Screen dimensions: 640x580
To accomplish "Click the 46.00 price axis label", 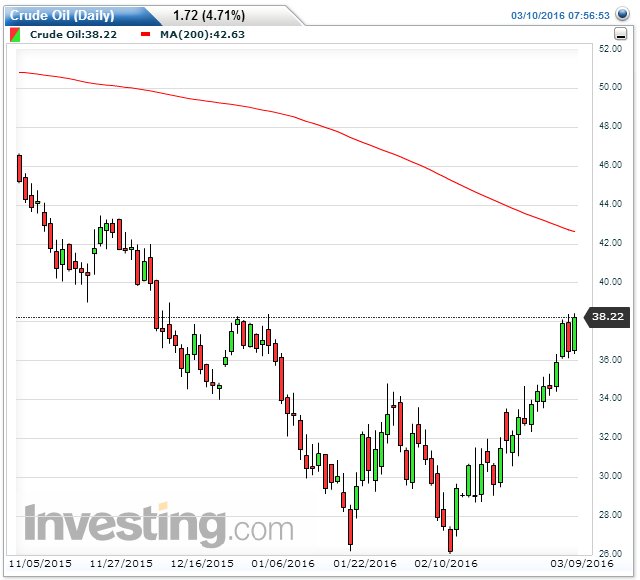I will point(611,164).
